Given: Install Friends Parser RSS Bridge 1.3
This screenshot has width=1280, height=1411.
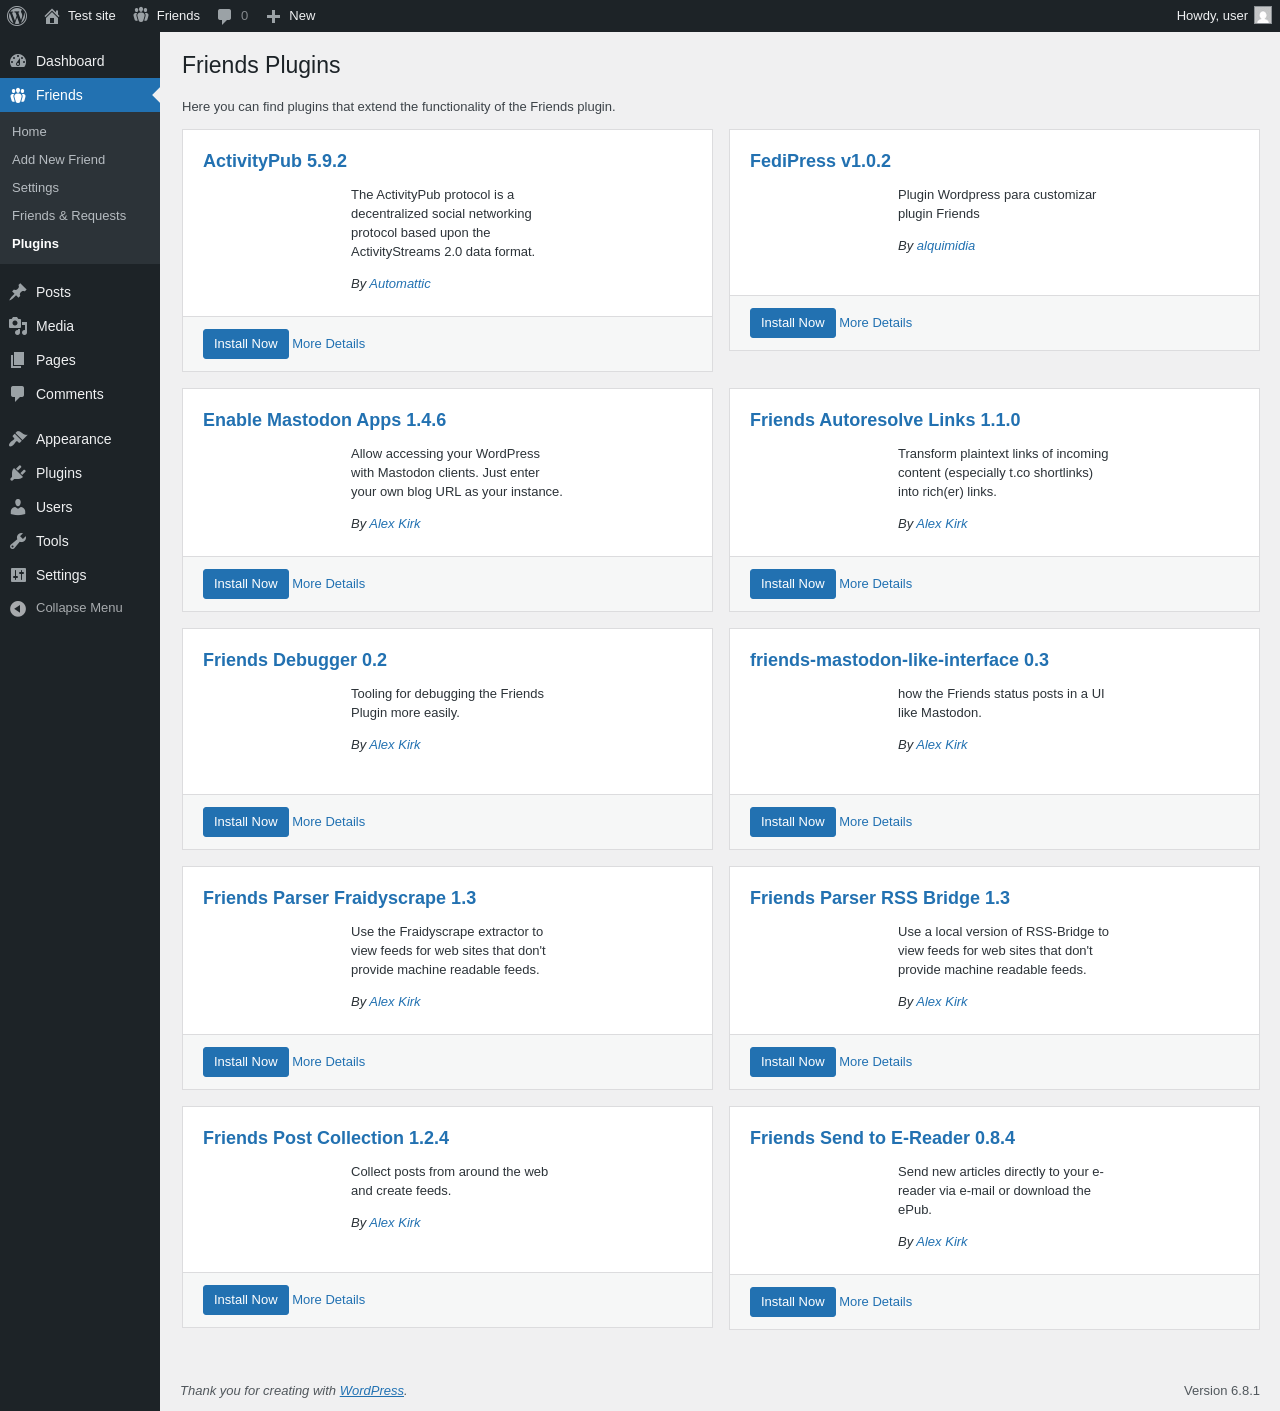Looking at the screenshot, I should pyautogui.click(x=793, y=1062).
